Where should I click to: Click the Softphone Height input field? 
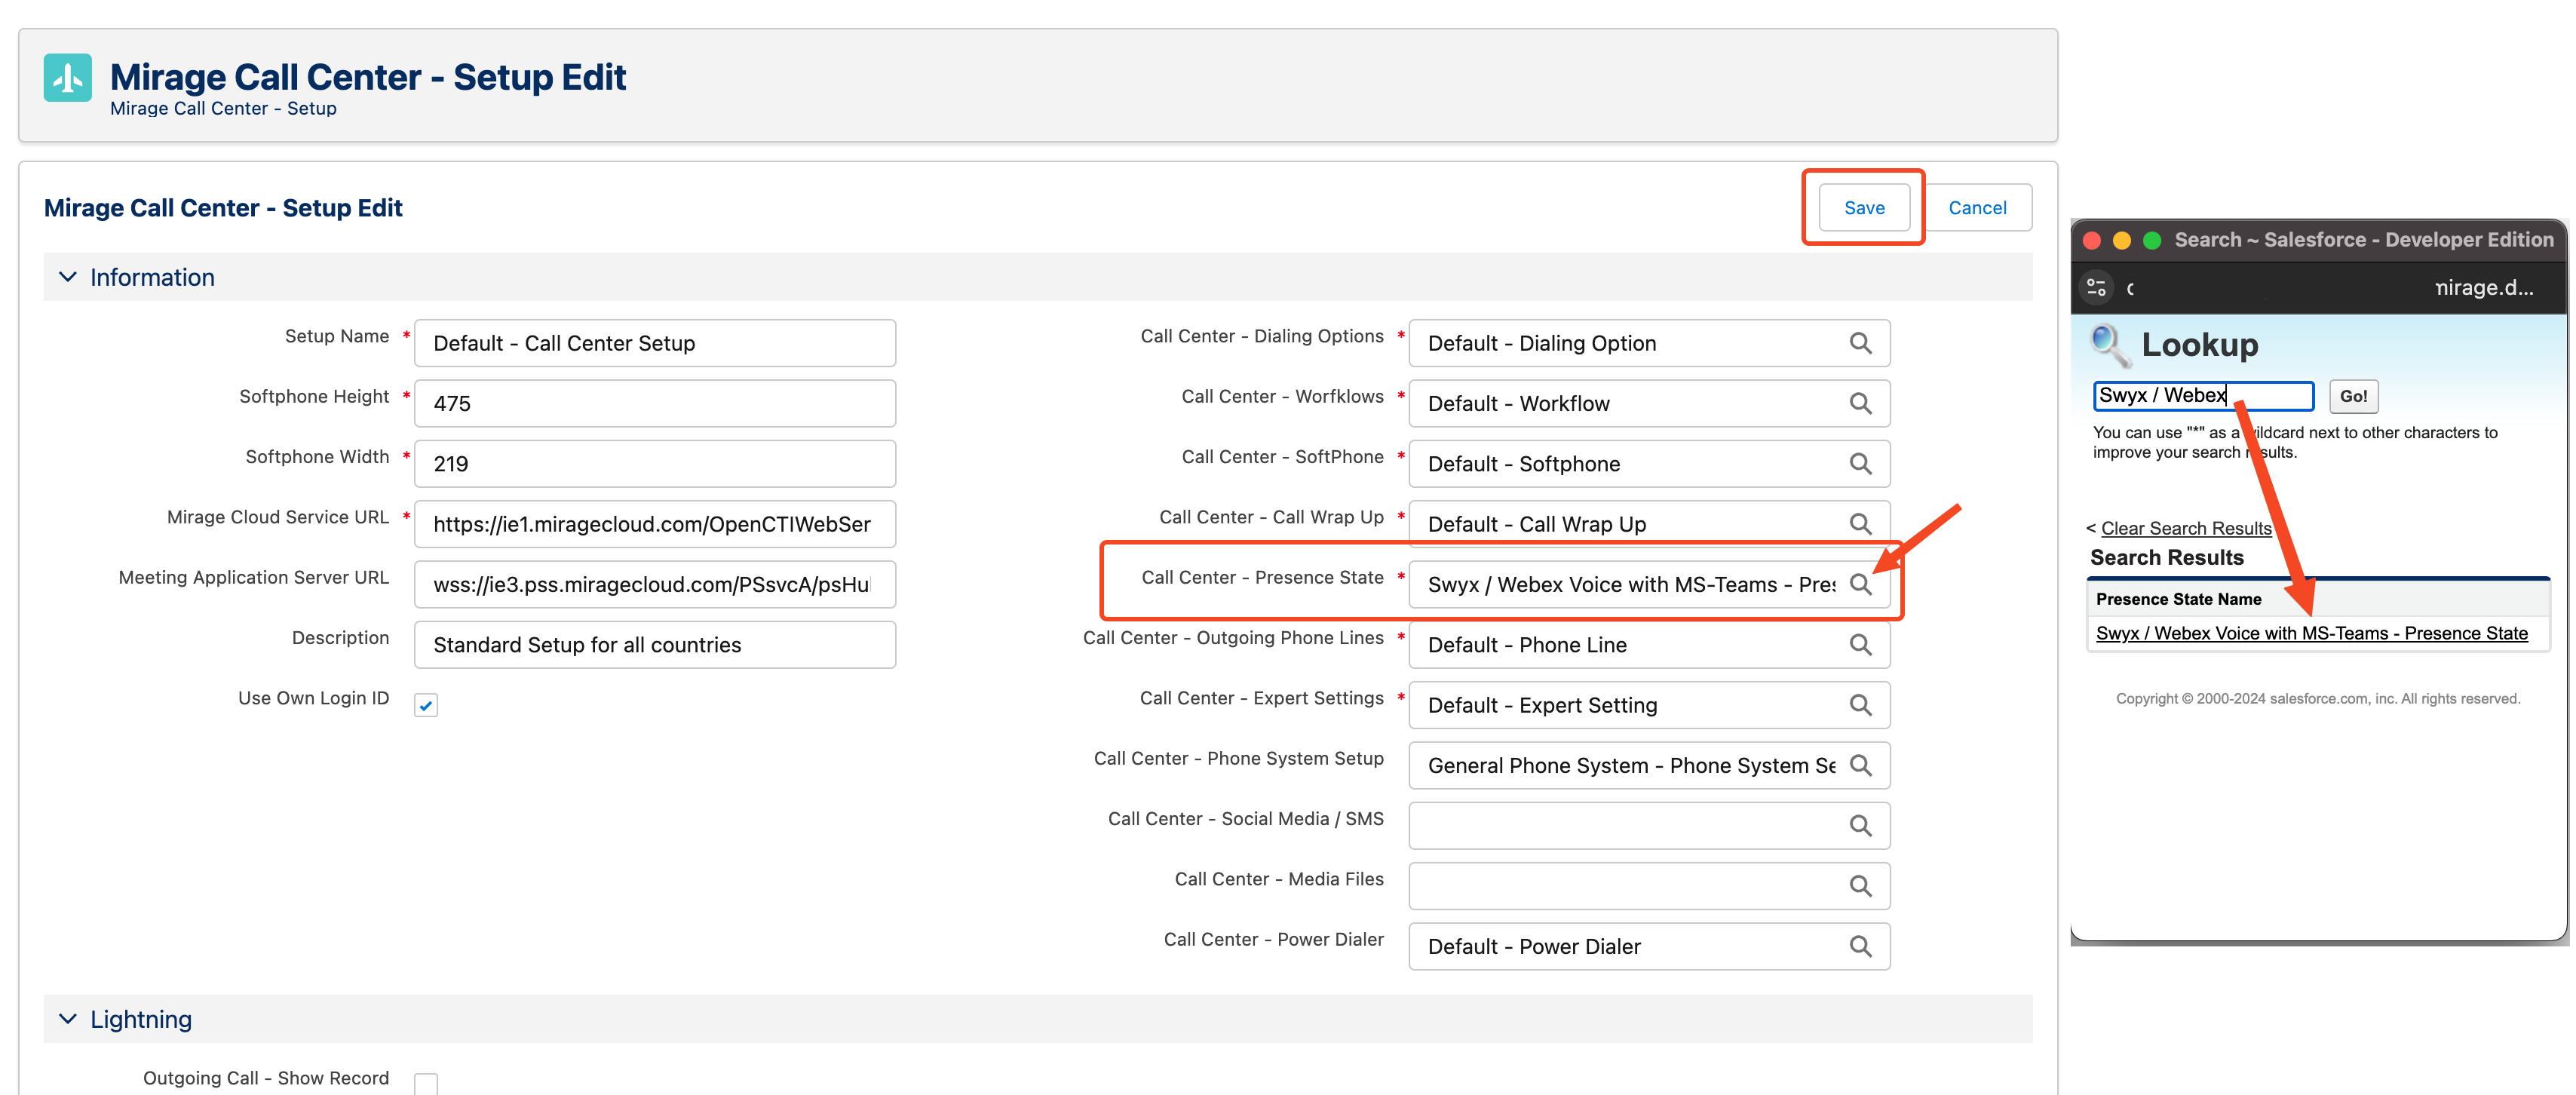tap(655, 403)
